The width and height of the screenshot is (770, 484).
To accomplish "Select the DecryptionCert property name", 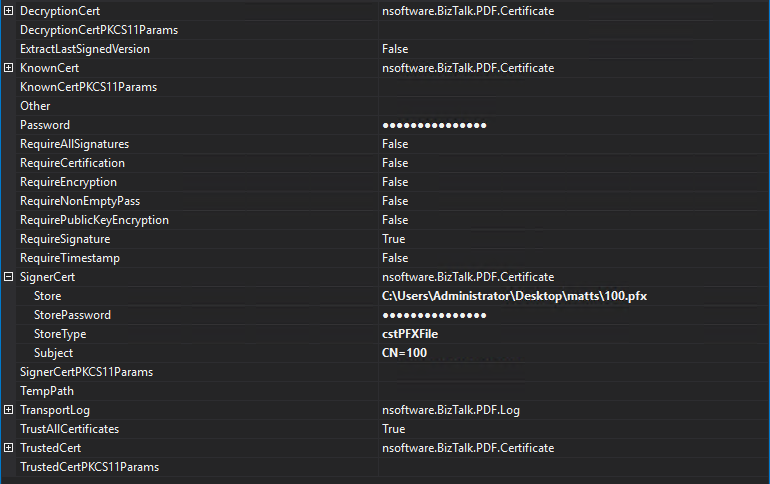I will [x=60, y=11].
